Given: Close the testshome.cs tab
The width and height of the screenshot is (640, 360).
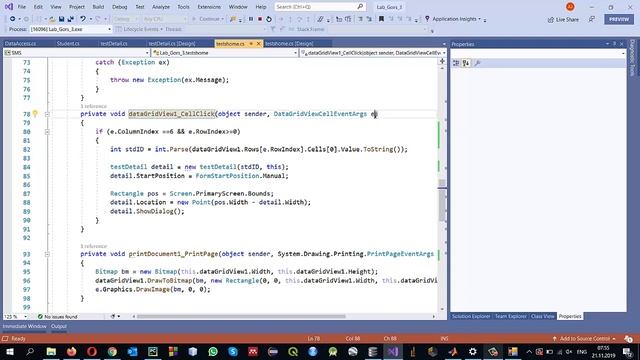Looking at the screenshot, I should [258, 44].
